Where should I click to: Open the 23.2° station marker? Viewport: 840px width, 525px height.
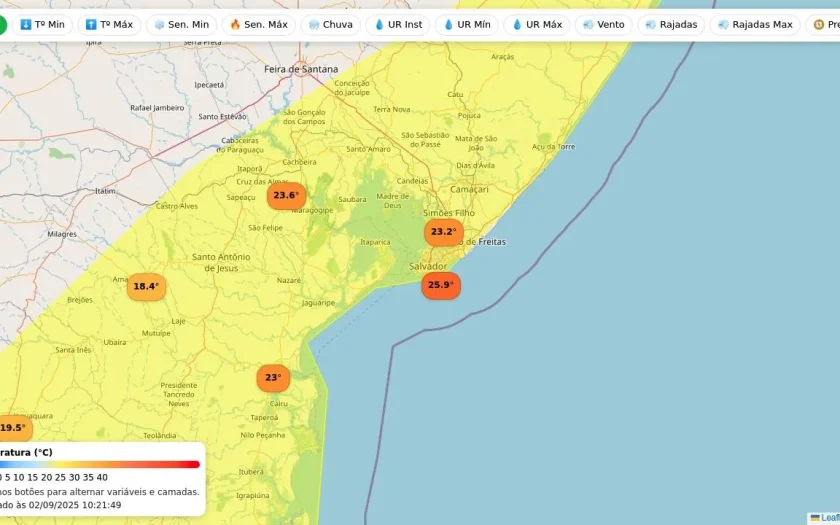click(444, 232)
